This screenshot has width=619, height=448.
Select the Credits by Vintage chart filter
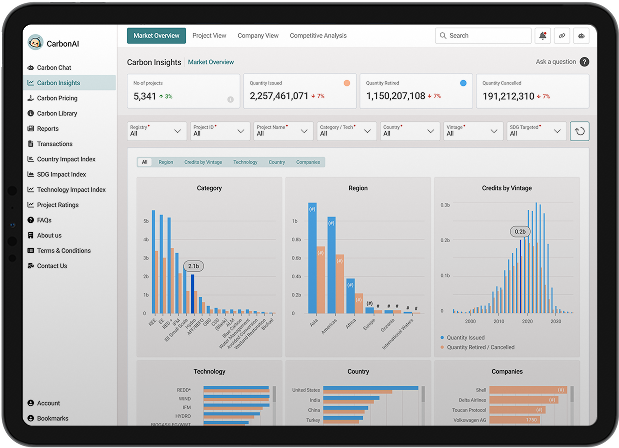pos(205,162)
